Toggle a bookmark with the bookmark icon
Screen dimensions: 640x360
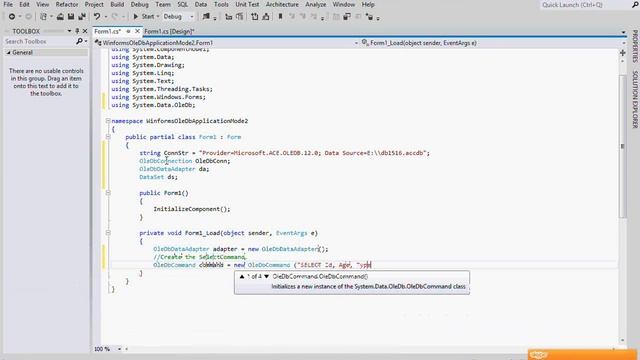click(x=280, y=17)
